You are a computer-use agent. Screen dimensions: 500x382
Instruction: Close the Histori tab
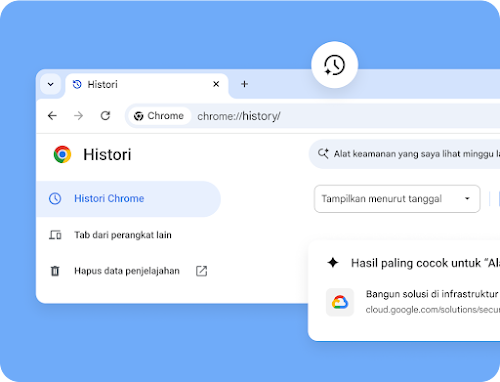click(216, 84)
